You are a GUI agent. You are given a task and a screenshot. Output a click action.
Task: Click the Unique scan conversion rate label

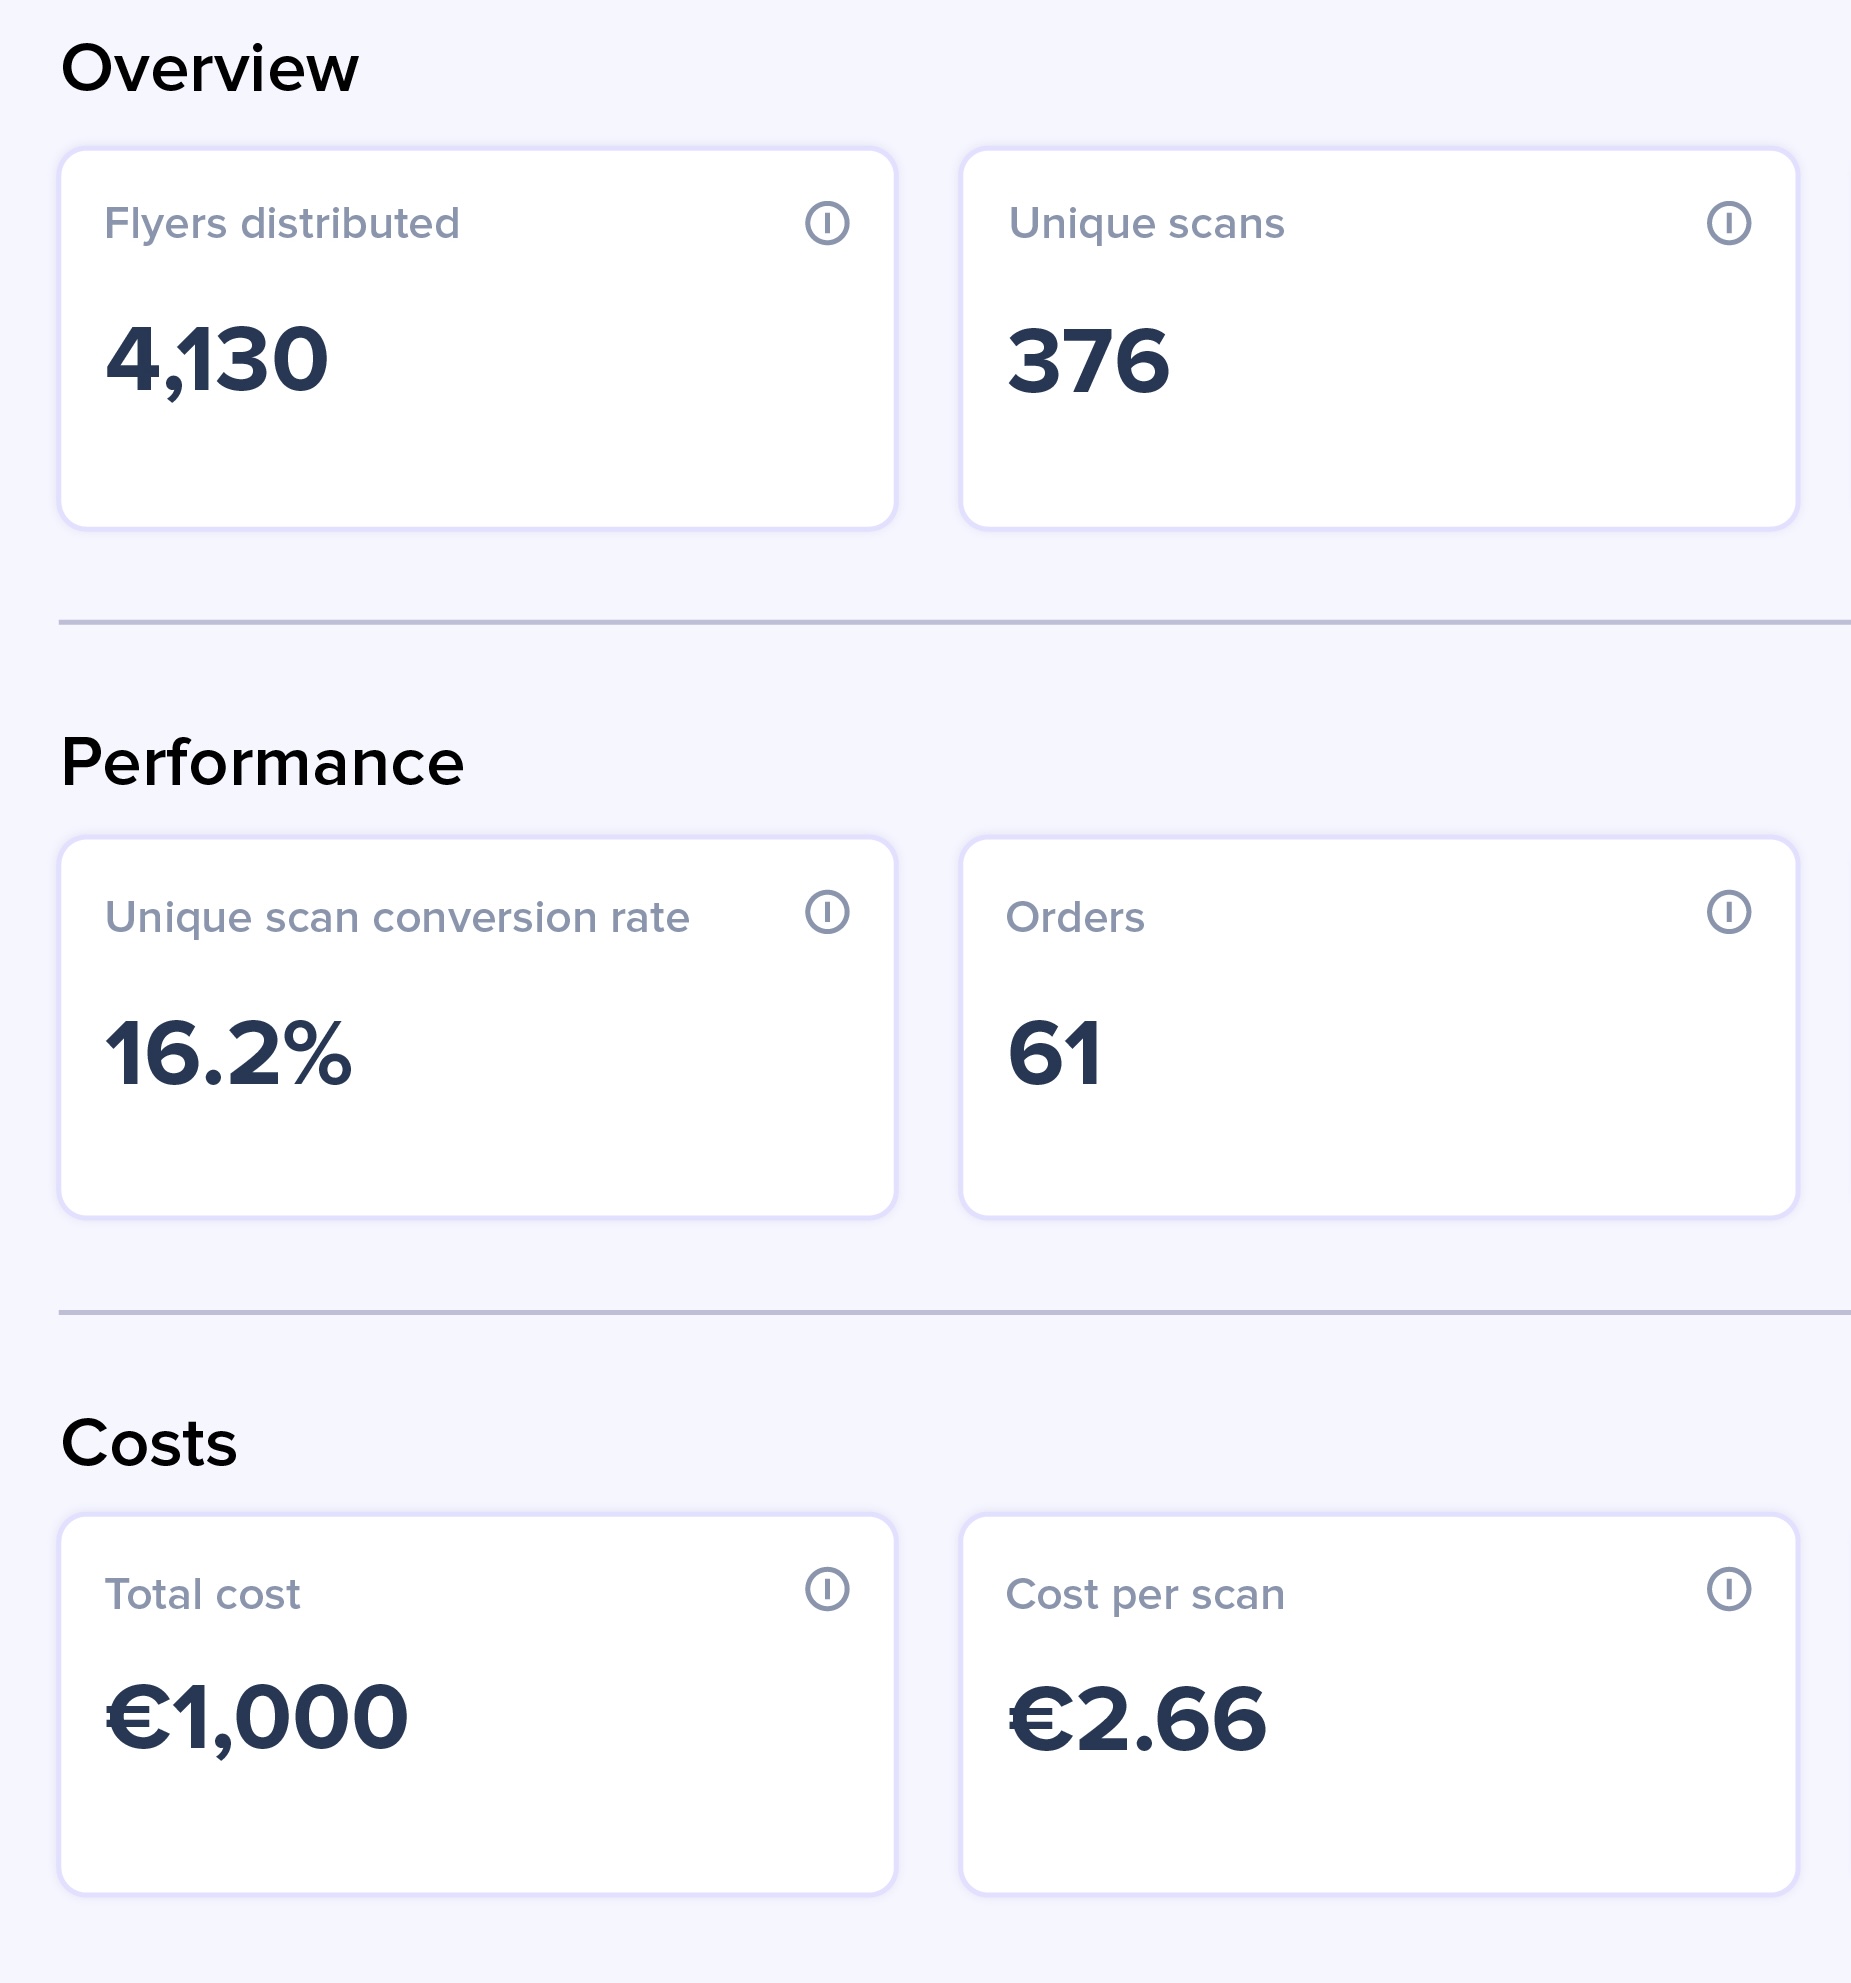(397, 917)
